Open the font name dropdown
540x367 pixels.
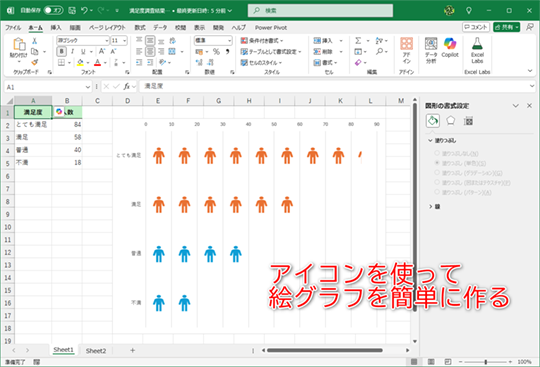point(106,41)
